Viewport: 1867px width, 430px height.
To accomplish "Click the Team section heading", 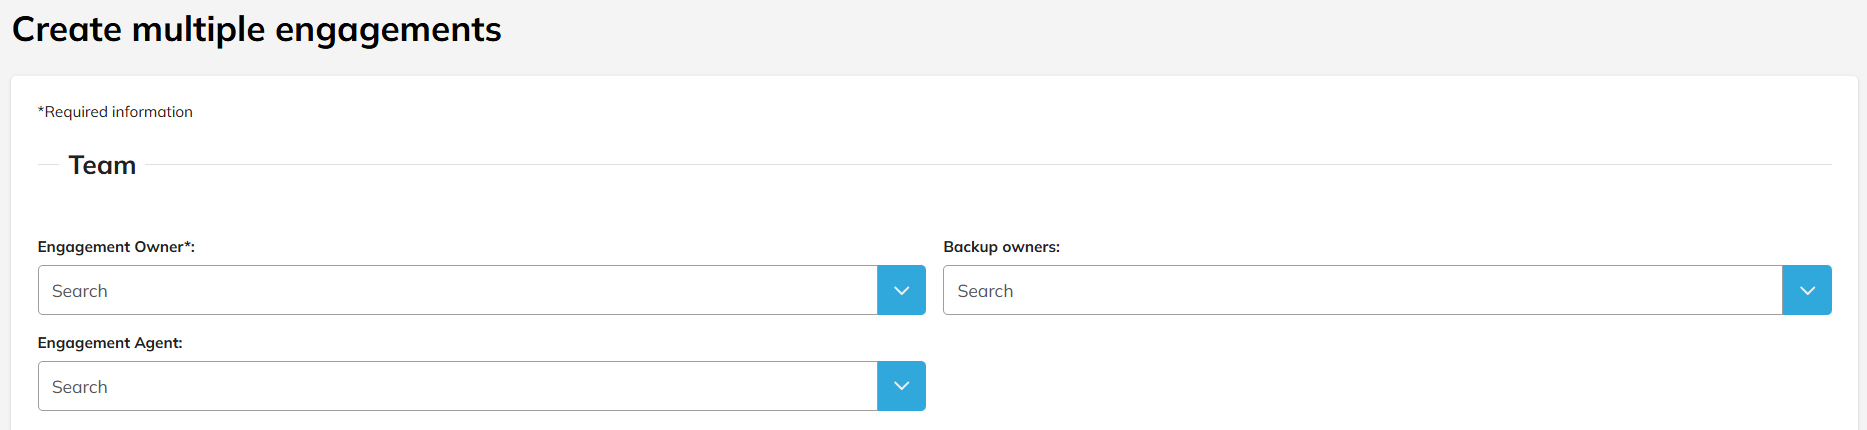I will [x=102, y=165].
